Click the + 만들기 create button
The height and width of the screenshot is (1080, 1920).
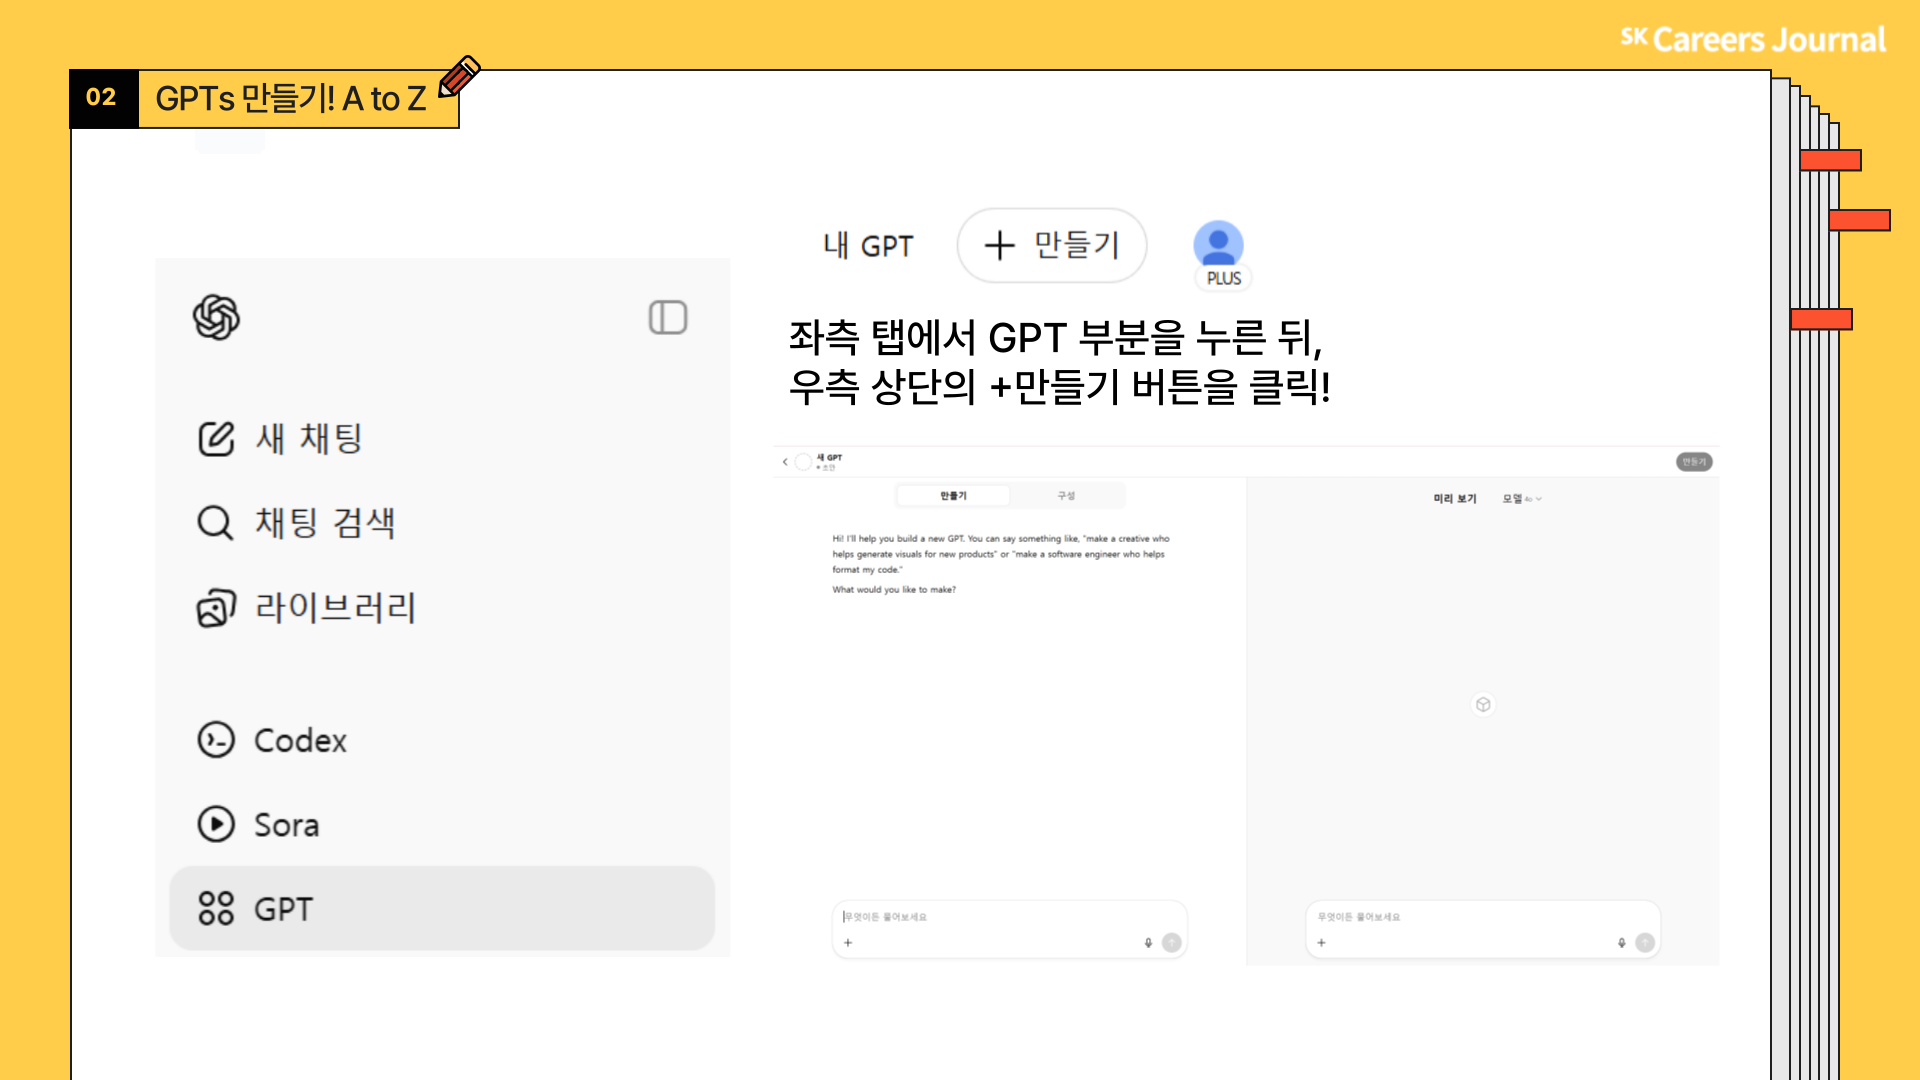pos(1051,245)
